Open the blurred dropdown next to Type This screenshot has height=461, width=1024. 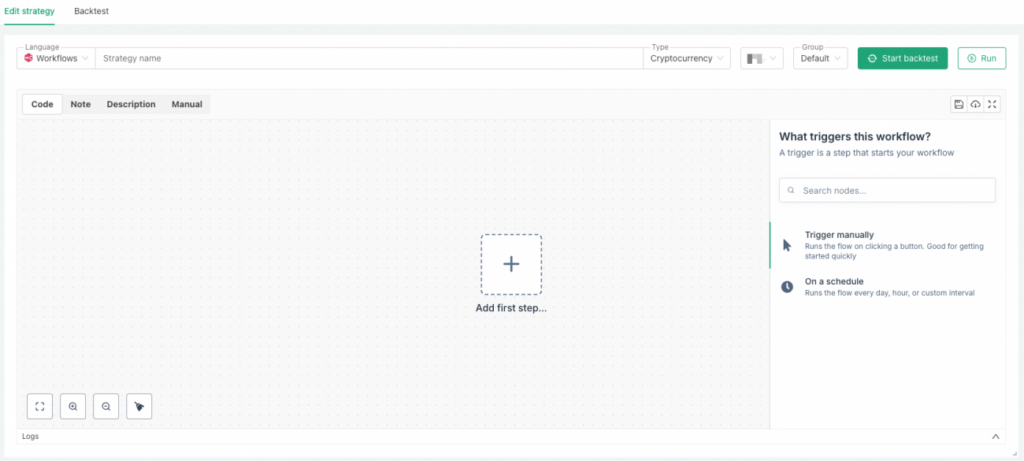(x=761, y=59)
